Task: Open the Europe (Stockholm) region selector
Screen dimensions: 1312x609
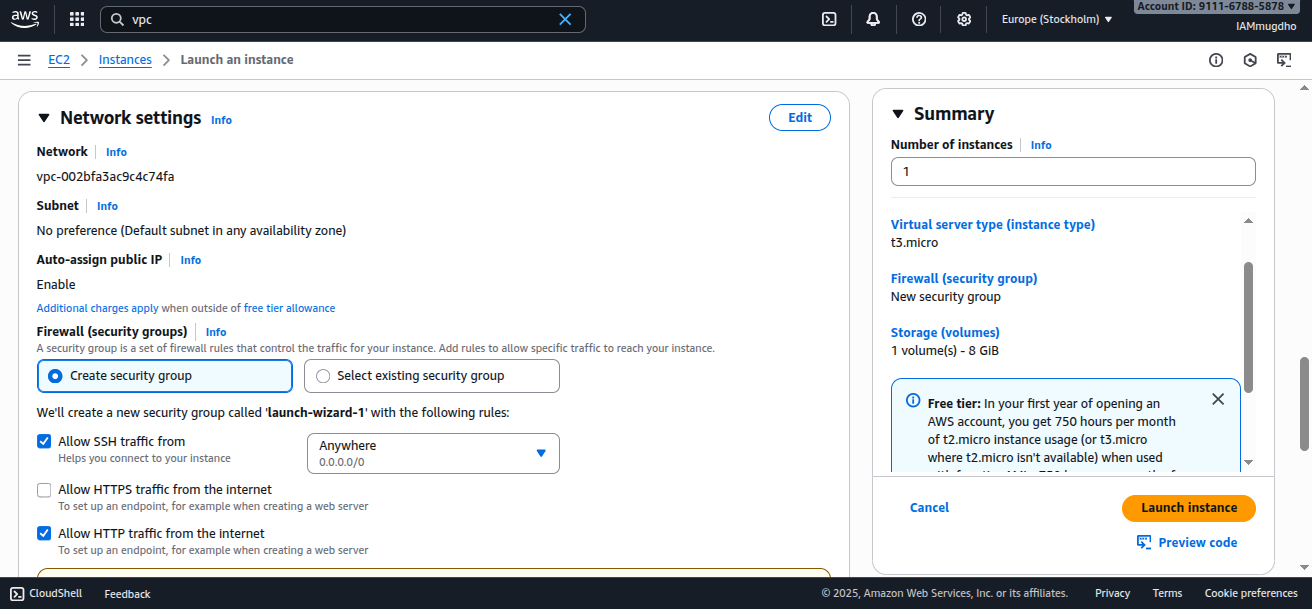Action: click(x=1055, y=18)
